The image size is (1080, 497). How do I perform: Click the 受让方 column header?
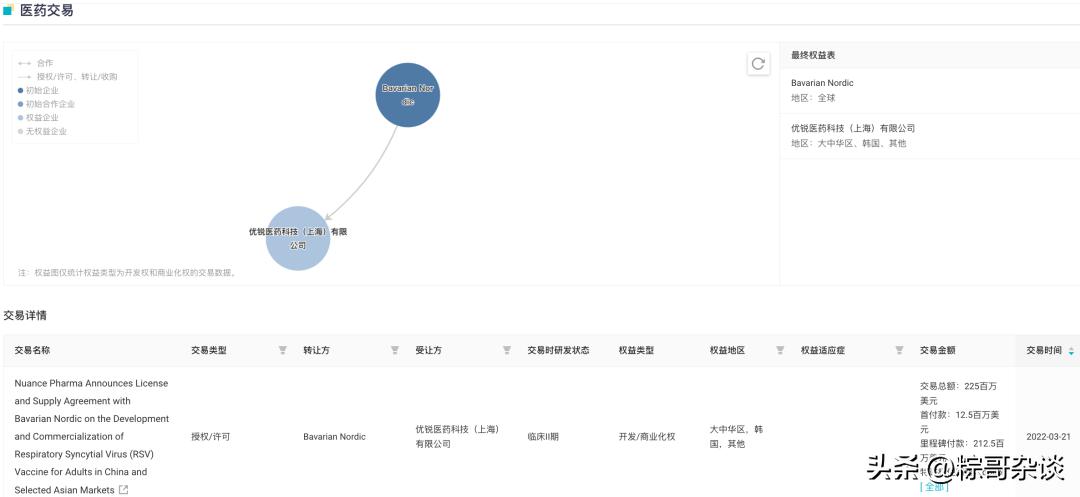tap(428, 350)
